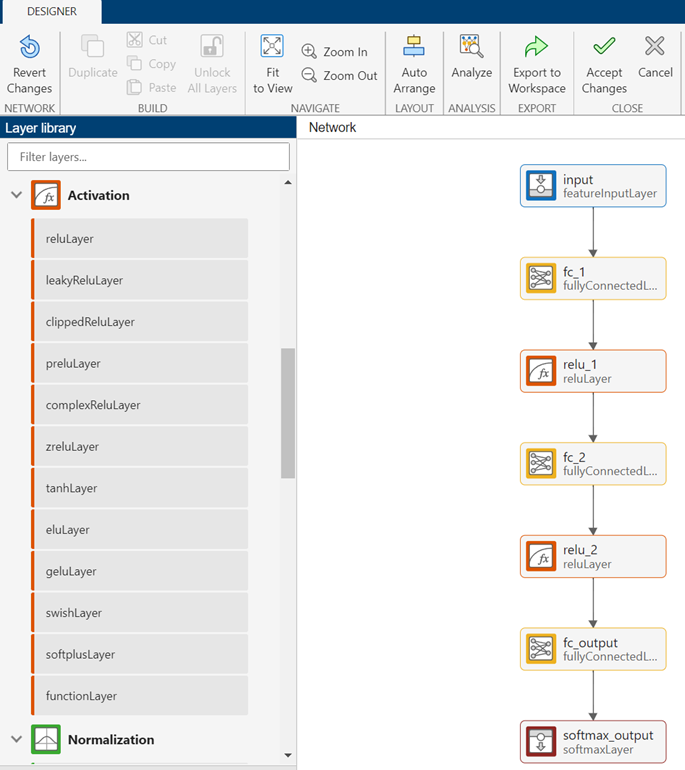This screenshot has height=770, width=685.
Task: Select the input layer's blue icon
Action: [541, 186]
